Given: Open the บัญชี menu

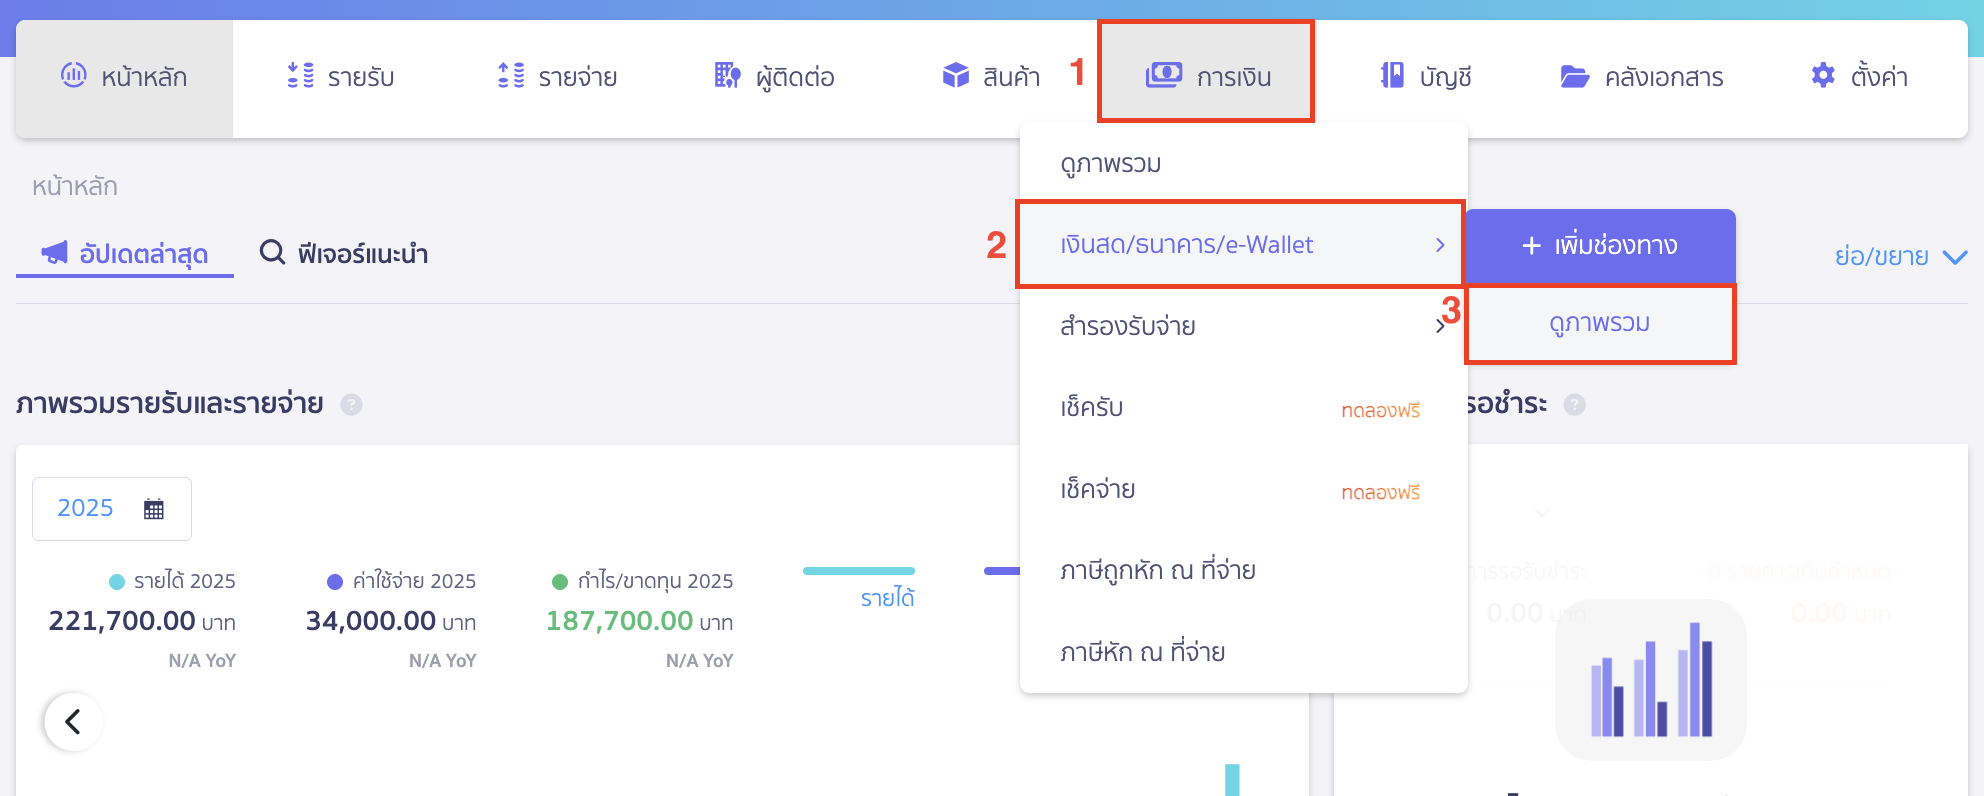Looking at the screenshot, I should (1426, 77).
